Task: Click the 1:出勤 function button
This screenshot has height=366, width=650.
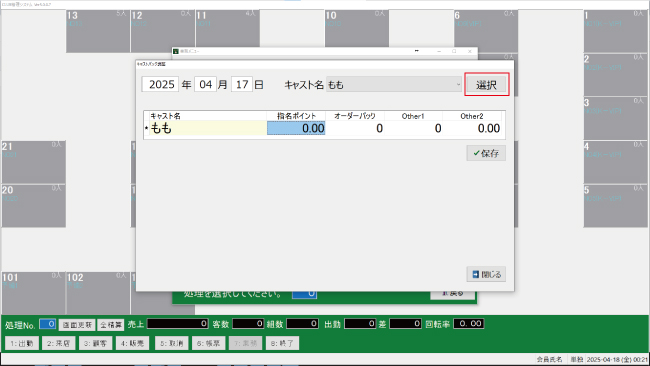Action: [22, 343]
